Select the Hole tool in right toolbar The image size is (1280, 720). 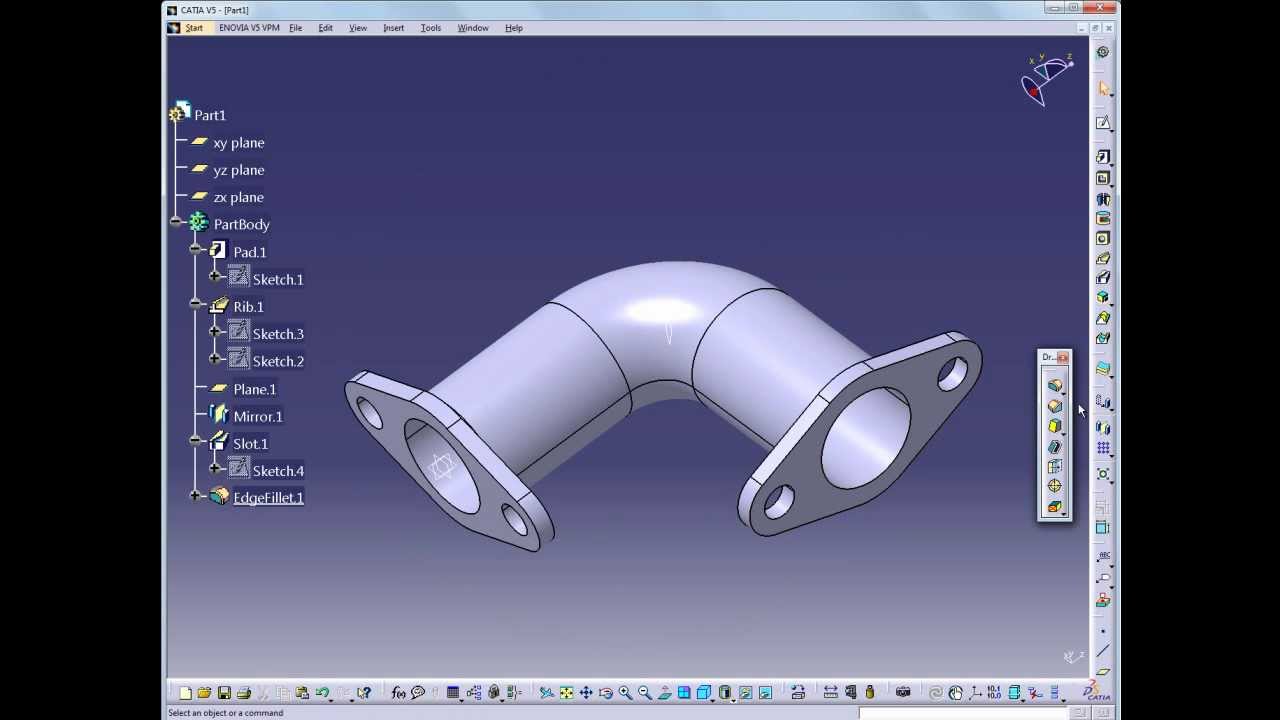click(x=1103, y=238)
